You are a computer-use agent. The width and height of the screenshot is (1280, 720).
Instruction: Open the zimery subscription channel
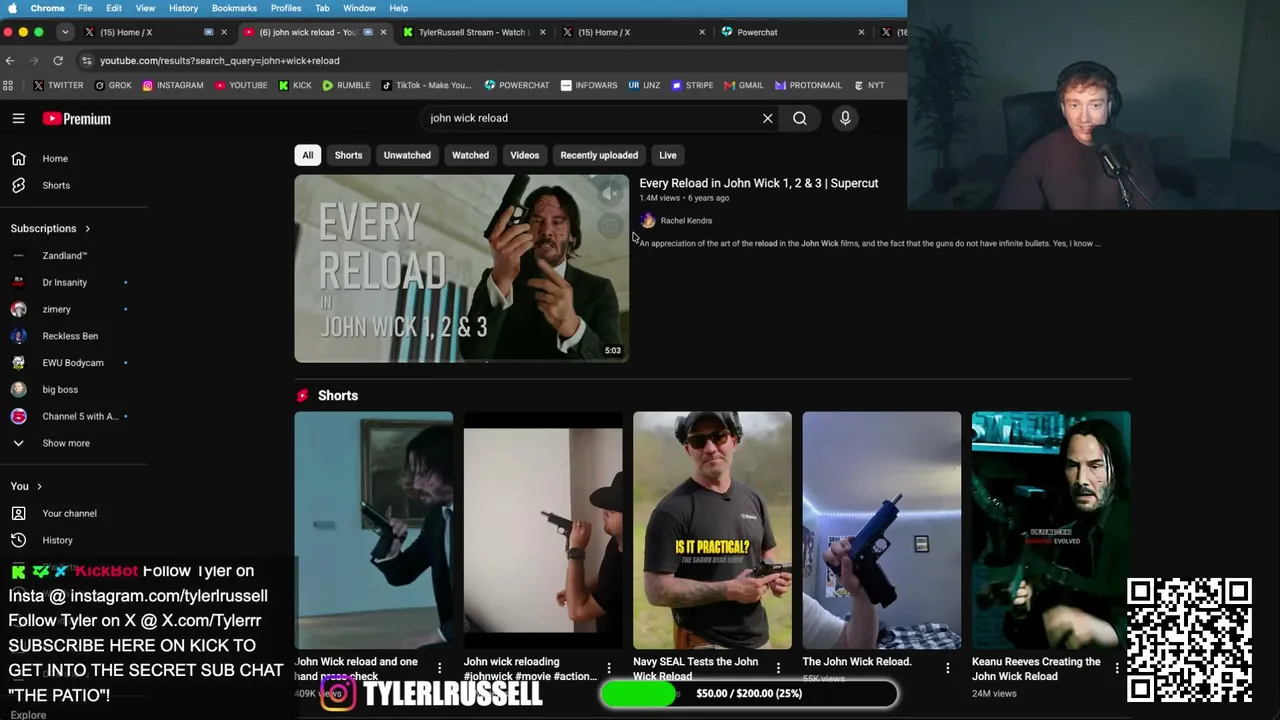[57, 309]
